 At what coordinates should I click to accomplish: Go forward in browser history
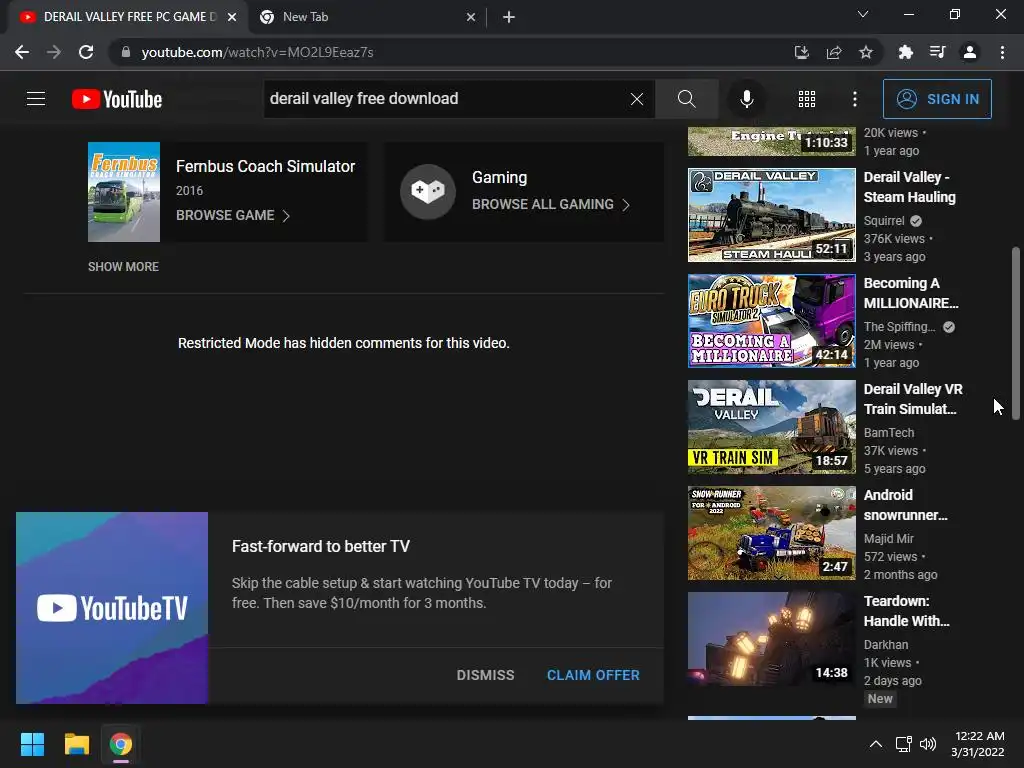pos(54,52)
